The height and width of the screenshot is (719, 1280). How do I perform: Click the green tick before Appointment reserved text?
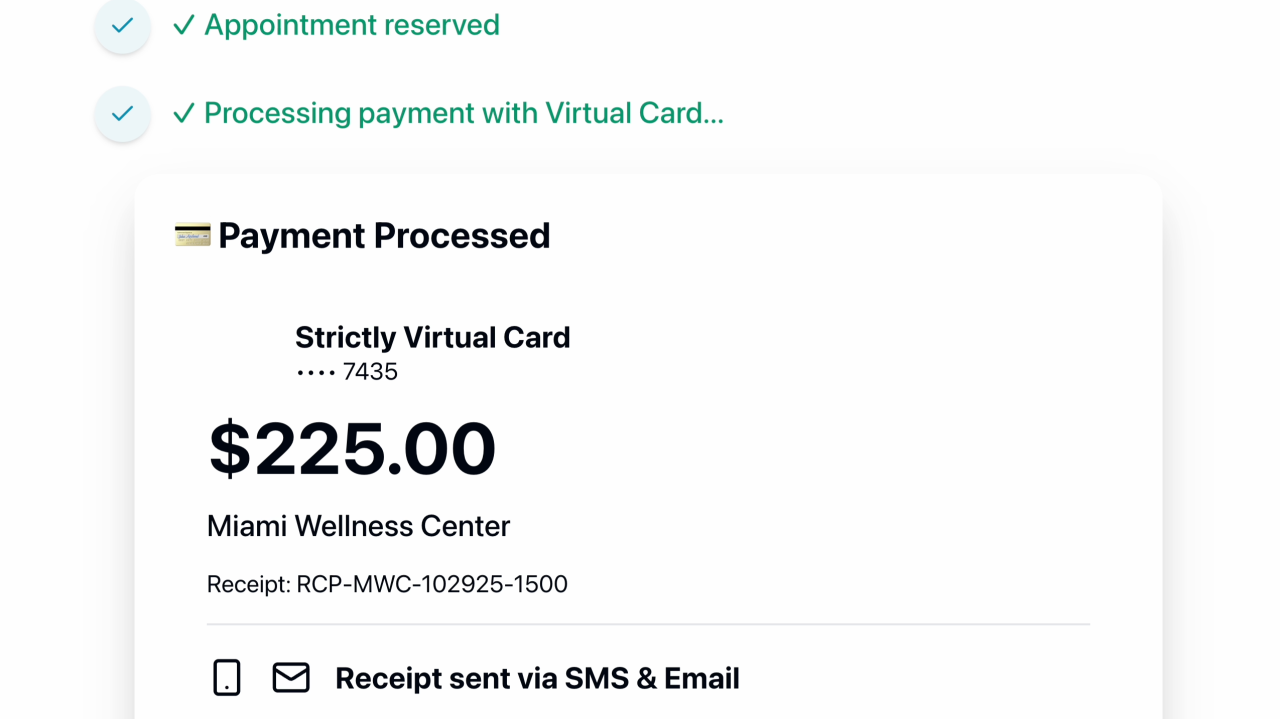(x=184, y=25)
